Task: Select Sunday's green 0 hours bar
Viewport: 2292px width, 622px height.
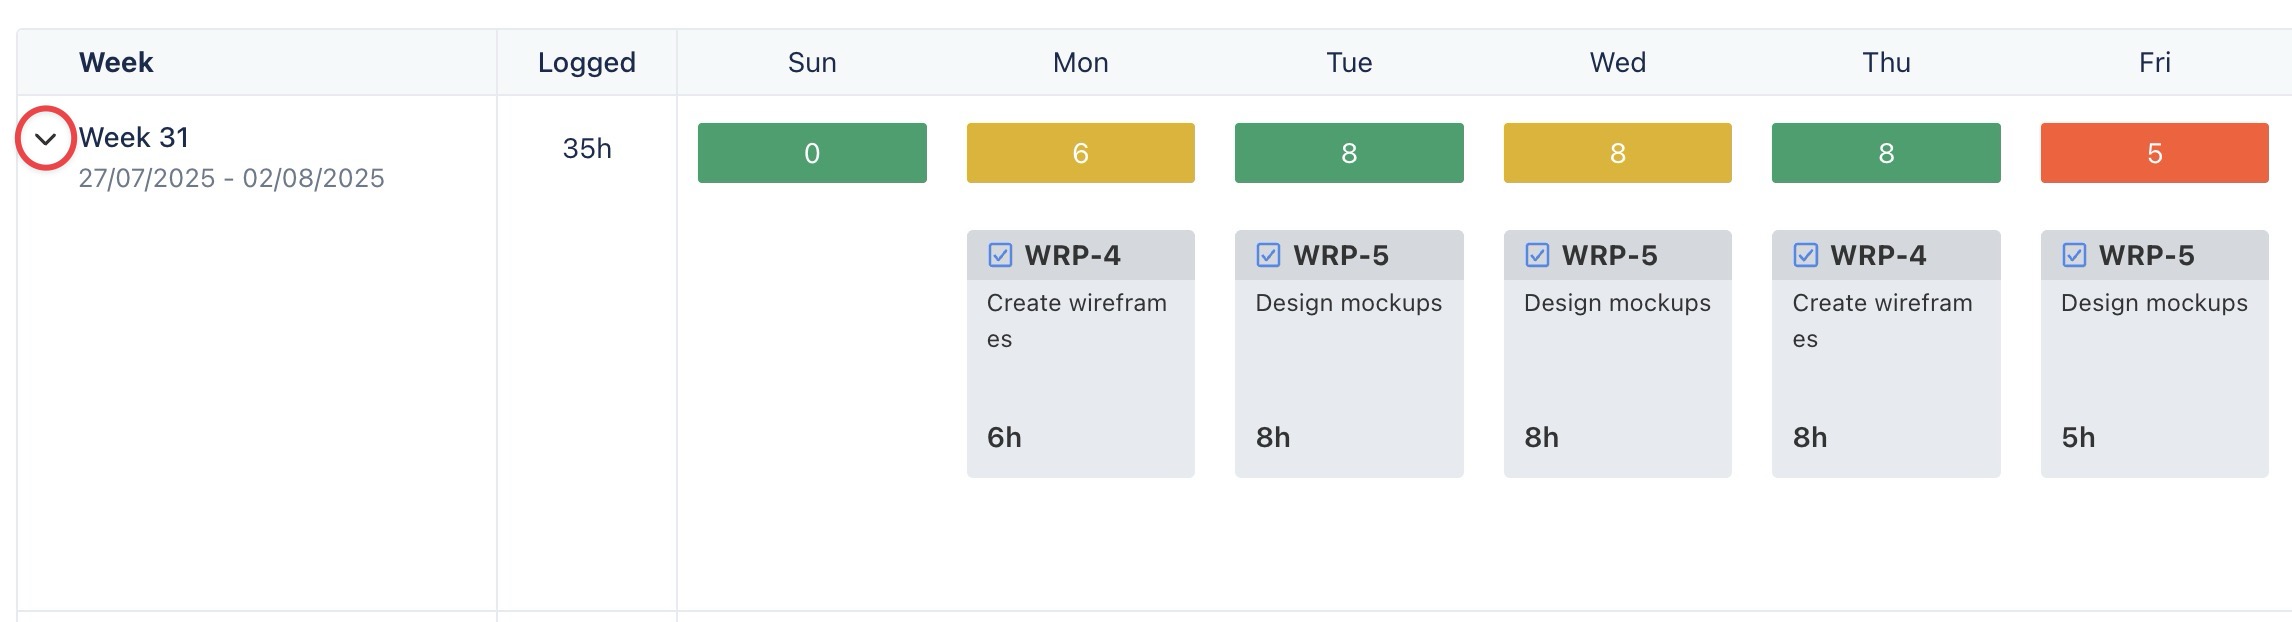Action: click(812, 153)
